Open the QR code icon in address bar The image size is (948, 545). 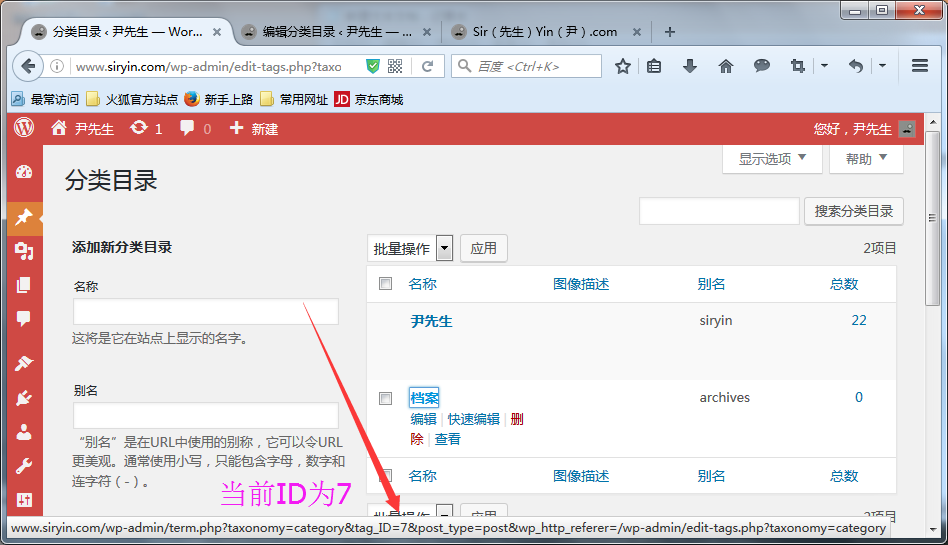tap(395, 66)
